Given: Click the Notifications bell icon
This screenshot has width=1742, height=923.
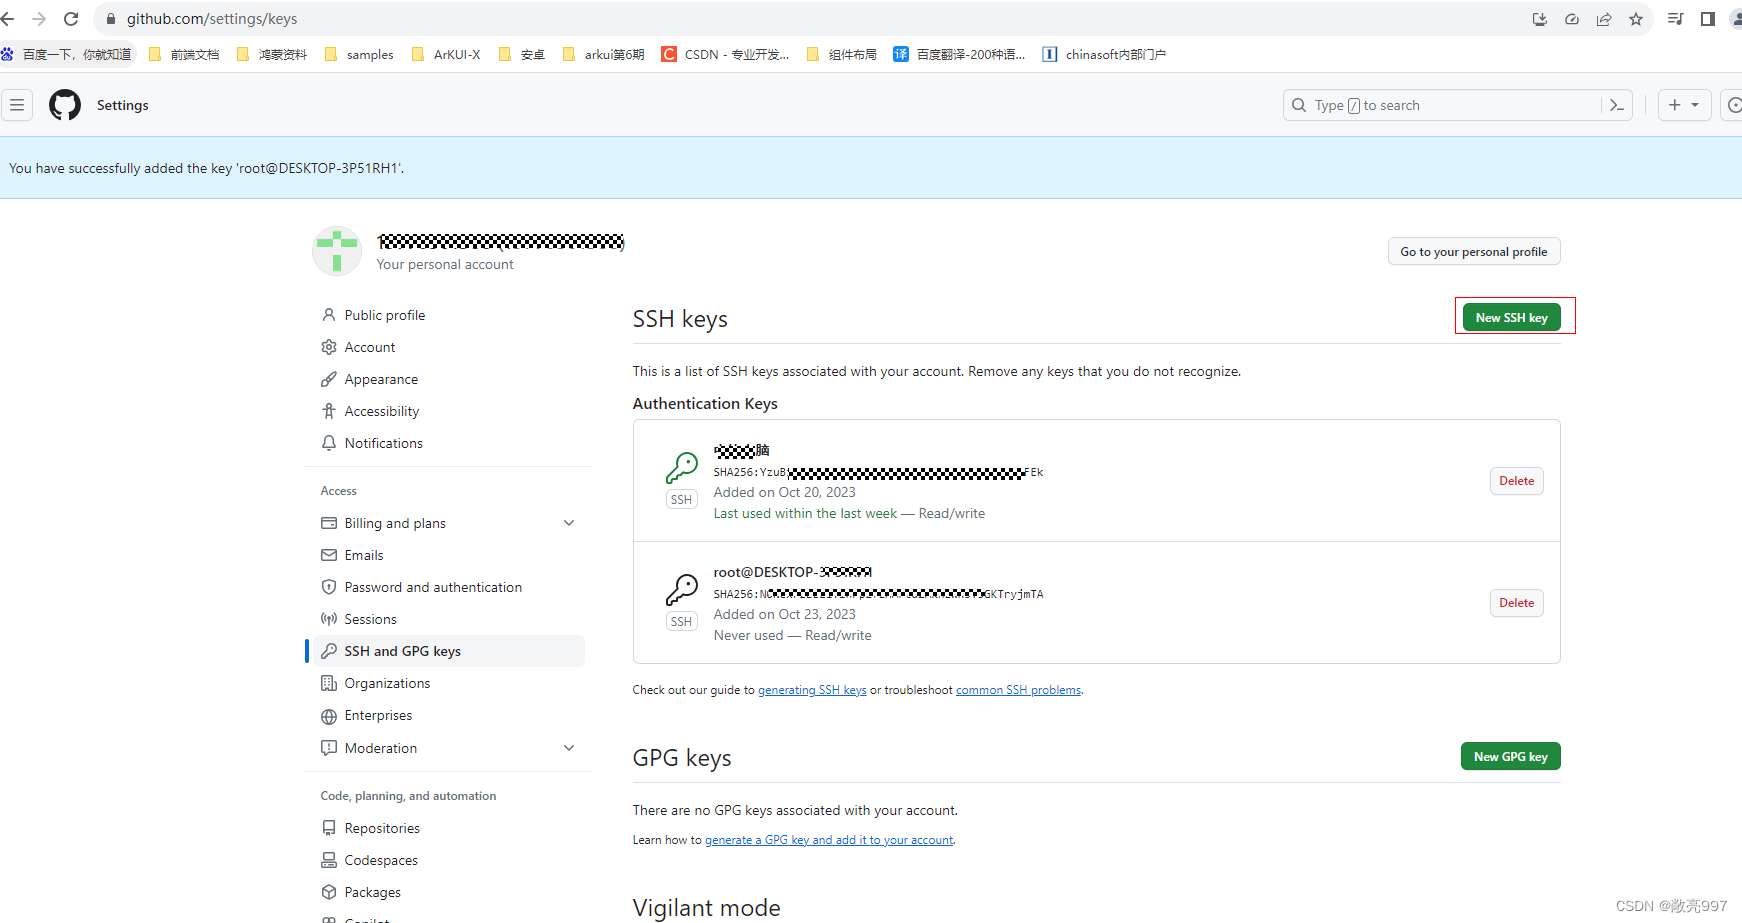Looking at the screenshot, I should [329, 442].
